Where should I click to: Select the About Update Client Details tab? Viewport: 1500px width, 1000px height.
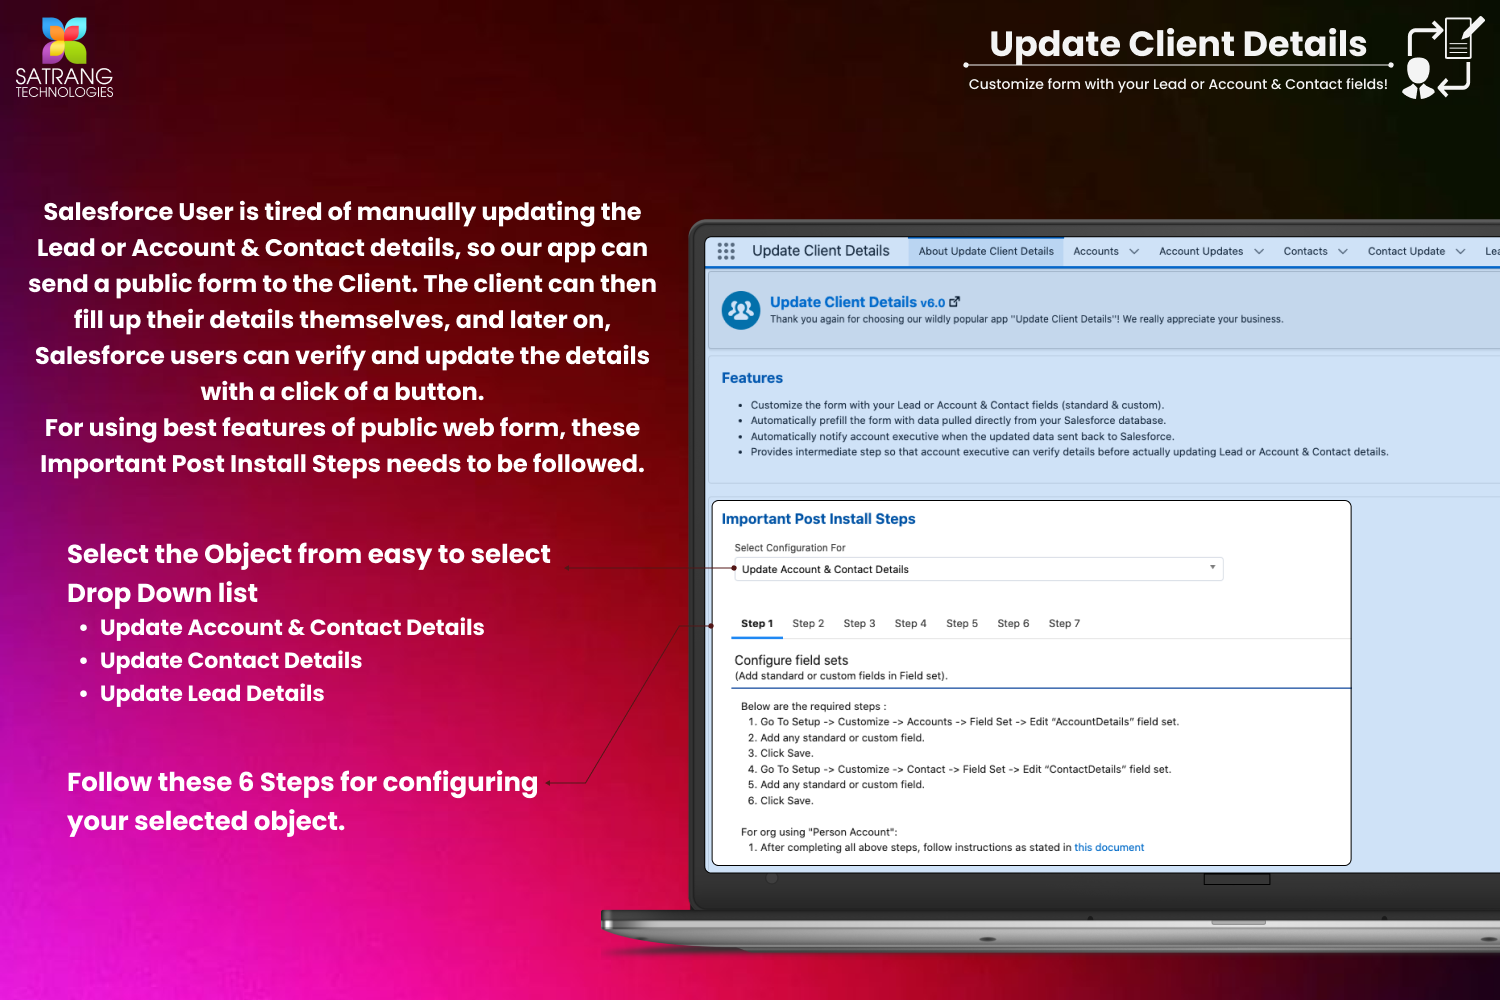coord(986,251)
